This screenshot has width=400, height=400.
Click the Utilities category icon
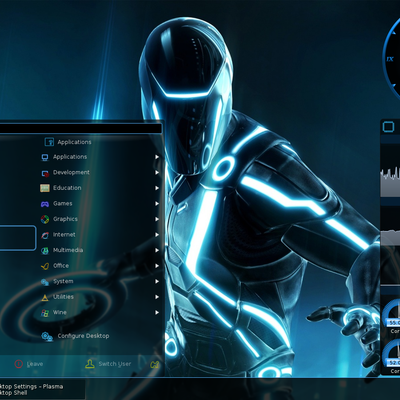45,297
